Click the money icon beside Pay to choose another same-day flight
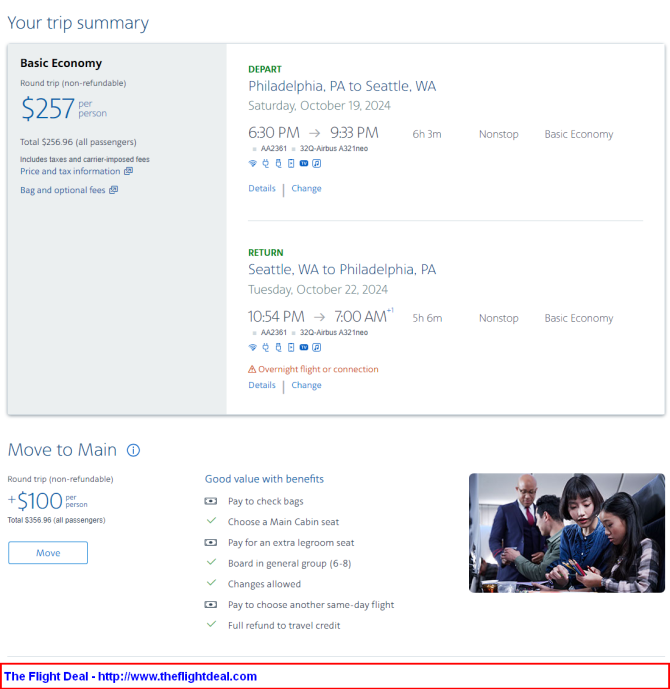The image size is (670, 689). tap(211, 605)
